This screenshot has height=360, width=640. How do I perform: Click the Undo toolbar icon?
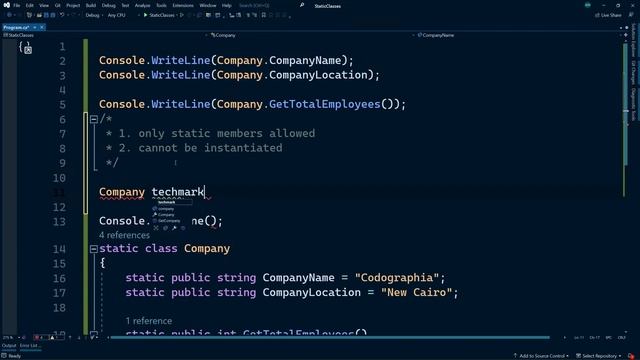62,15
